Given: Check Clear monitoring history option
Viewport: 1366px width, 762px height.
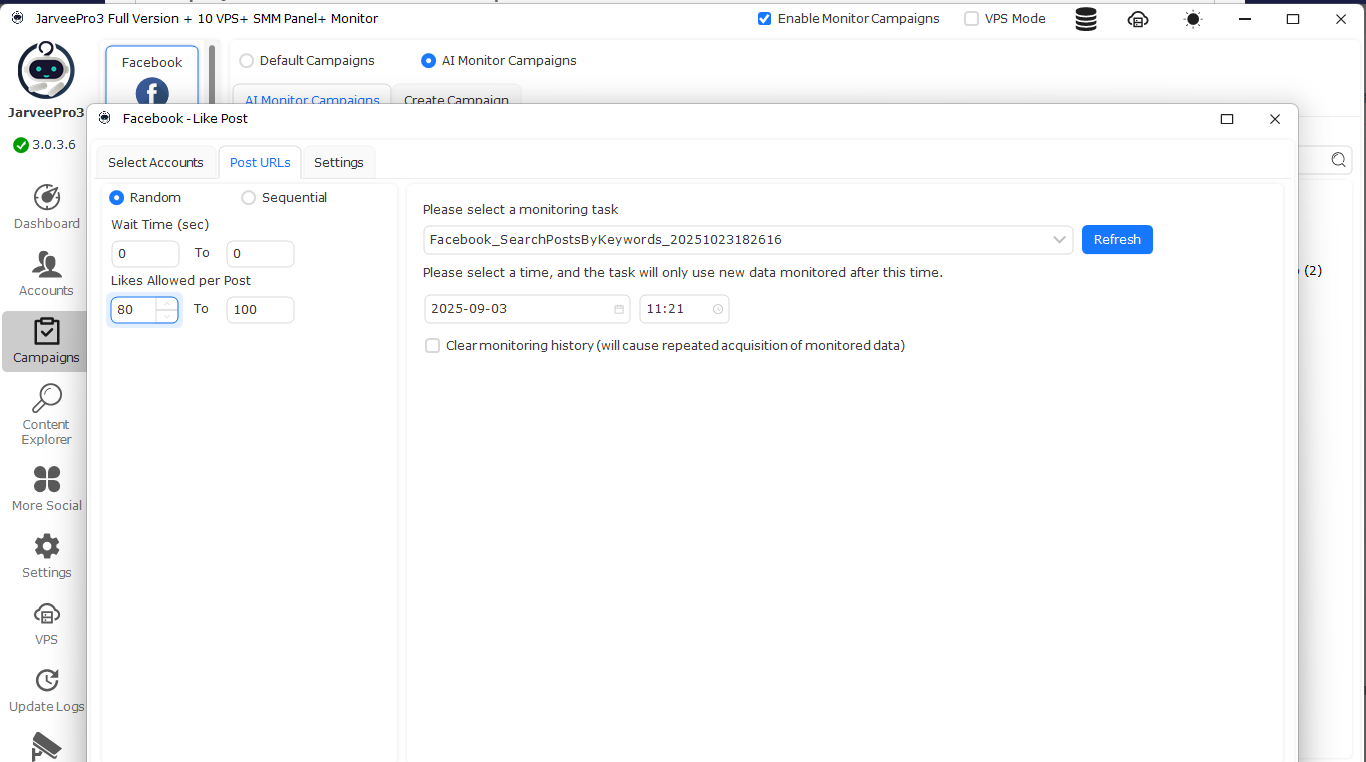Looking at the screenshot, I should pyautogui.click(x=433, y=346).
